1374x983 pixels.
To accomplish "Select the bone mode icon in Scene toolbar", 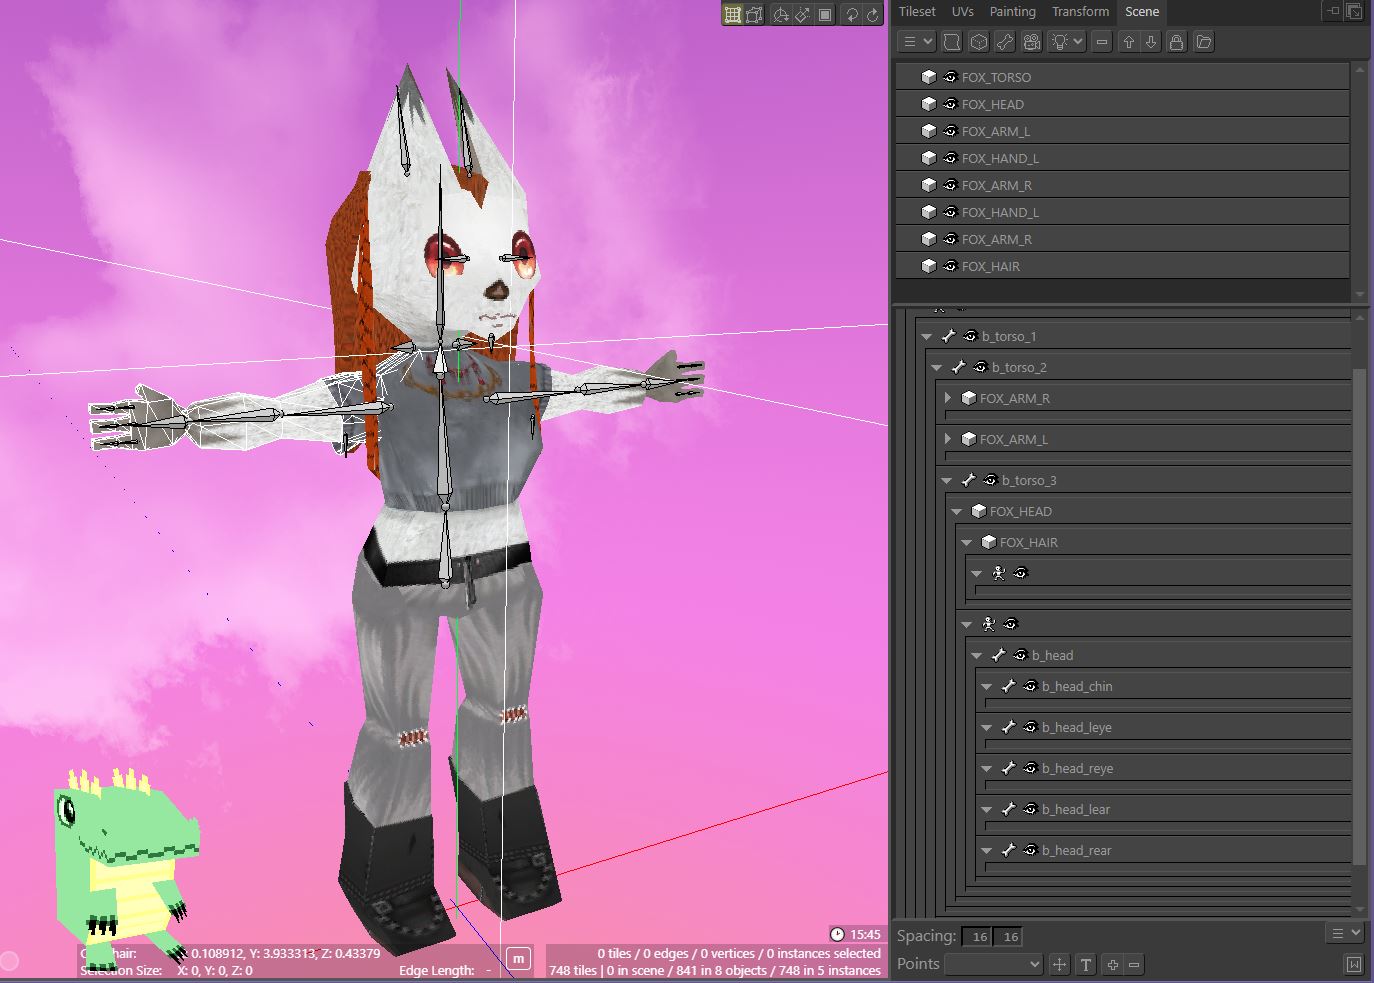I will click(x=1006, y=41).
